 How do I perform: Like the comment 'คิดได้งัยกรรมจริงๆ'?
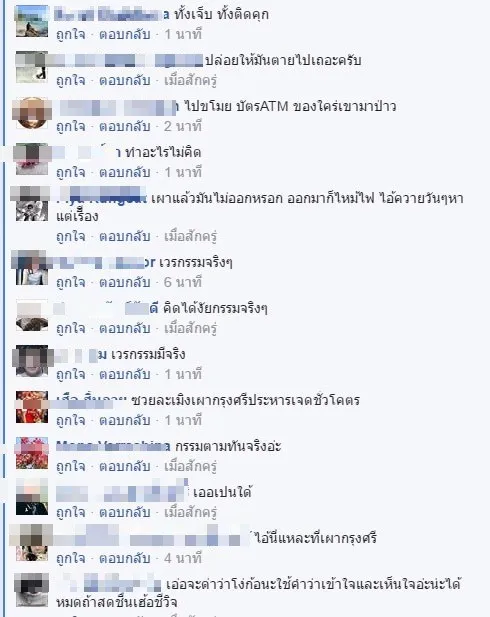pyautogui.click(x=70, y=329)
